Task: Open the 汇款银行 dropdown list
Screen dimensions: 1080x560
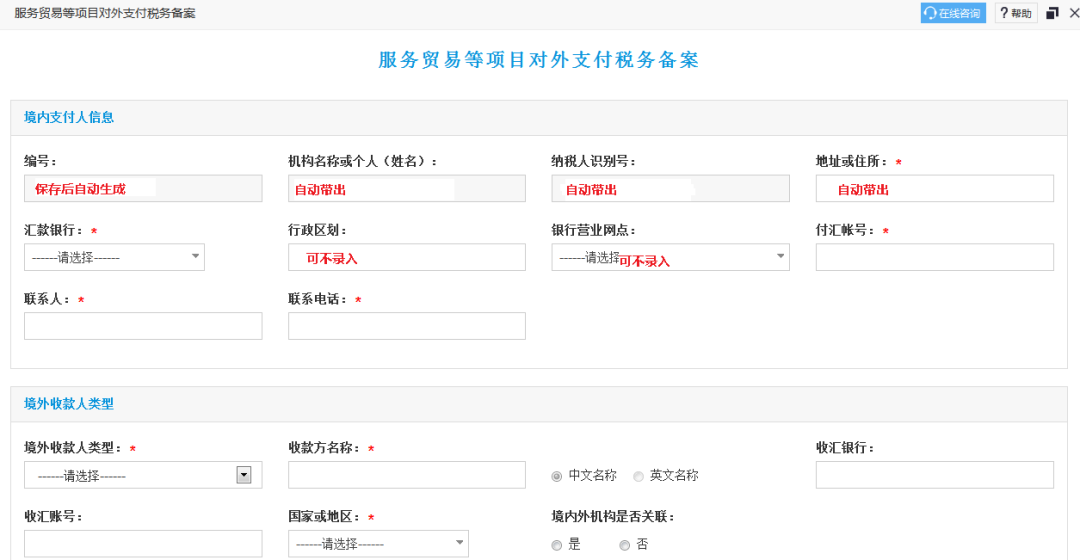Action: click(x=114, y=257)
